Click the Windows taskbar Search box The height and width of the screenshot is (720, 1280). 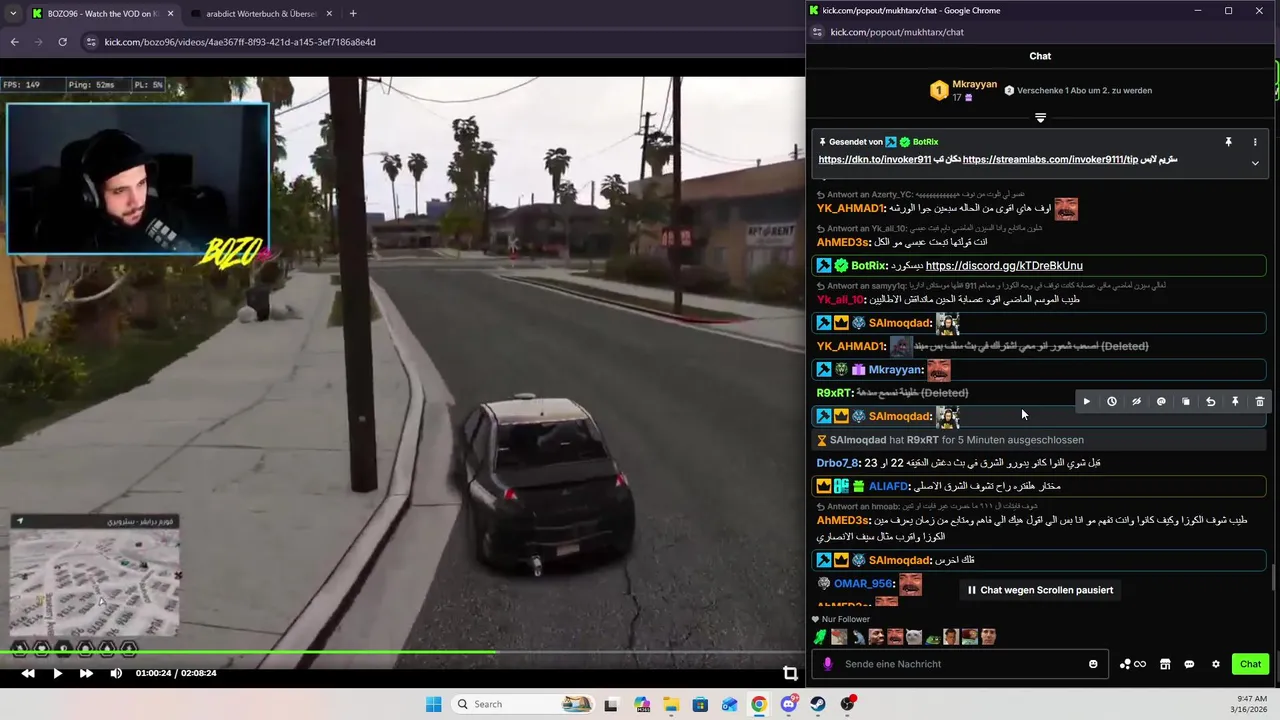click(x=524, y=704)
